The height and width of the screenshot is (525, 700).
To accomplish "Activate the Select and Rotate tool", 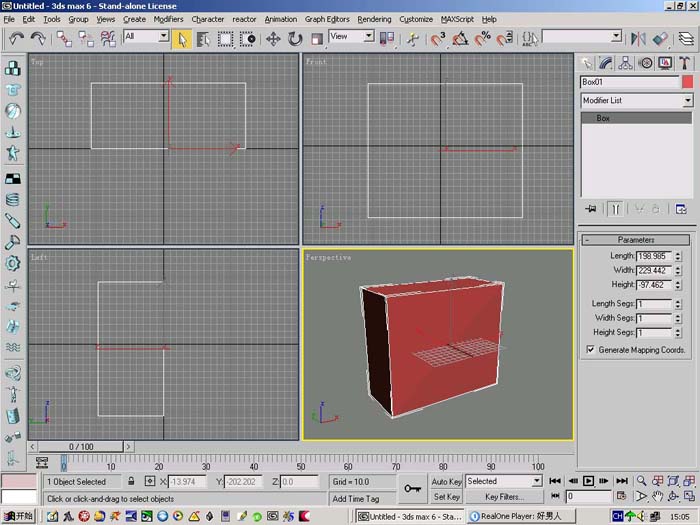I will pyautogui.click(x=295, y=39).
